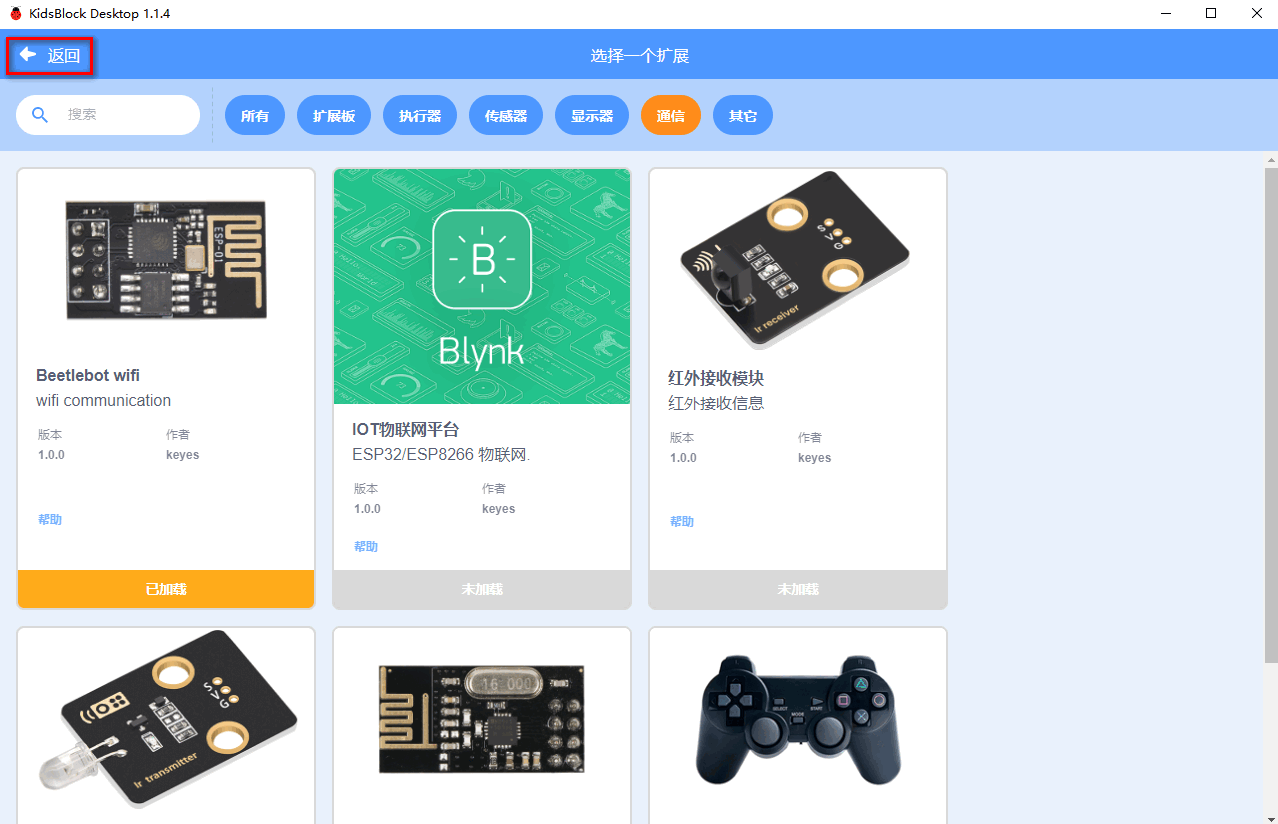Viewport: 1278px width, 824px height.
Task: Maximize the KidsBlock Desktop window
Action: coord(1211,13)
